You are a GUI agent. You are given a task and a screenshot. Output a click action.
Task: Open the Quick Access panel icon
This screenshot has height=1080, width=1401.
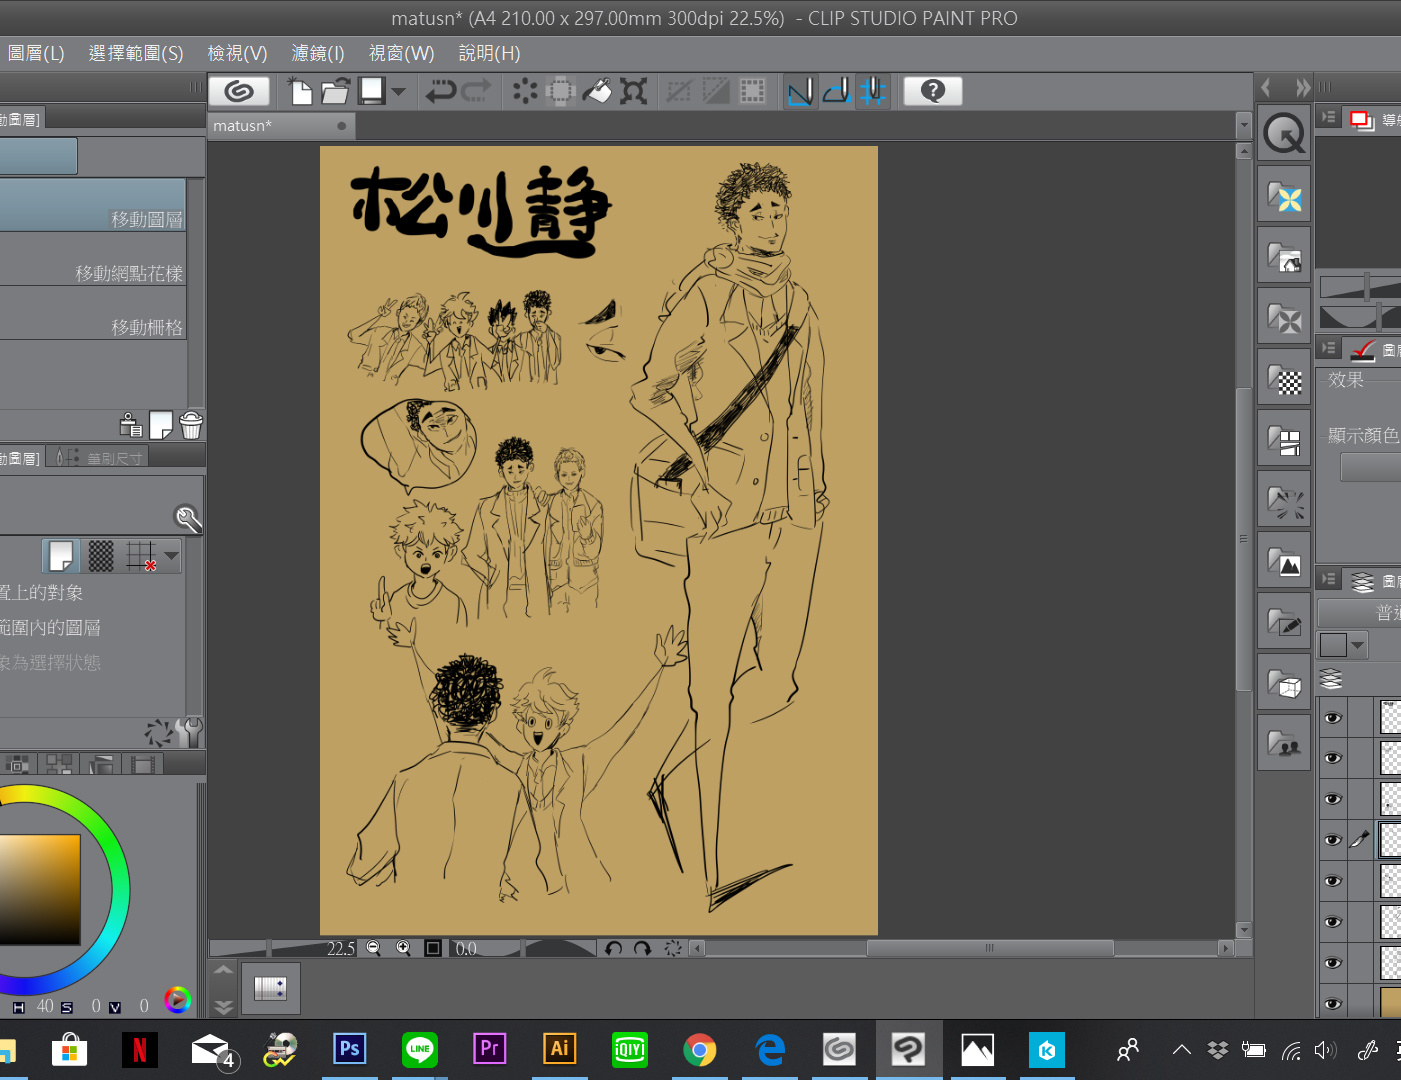(1284, 133)
